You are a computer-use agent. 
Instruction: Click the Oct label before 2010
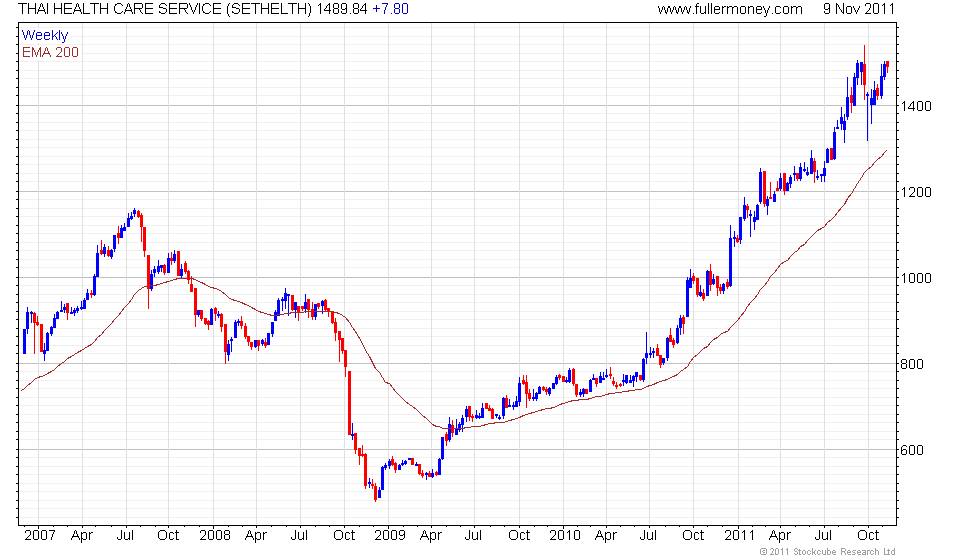pyautogui.click(x=519, y=536)
